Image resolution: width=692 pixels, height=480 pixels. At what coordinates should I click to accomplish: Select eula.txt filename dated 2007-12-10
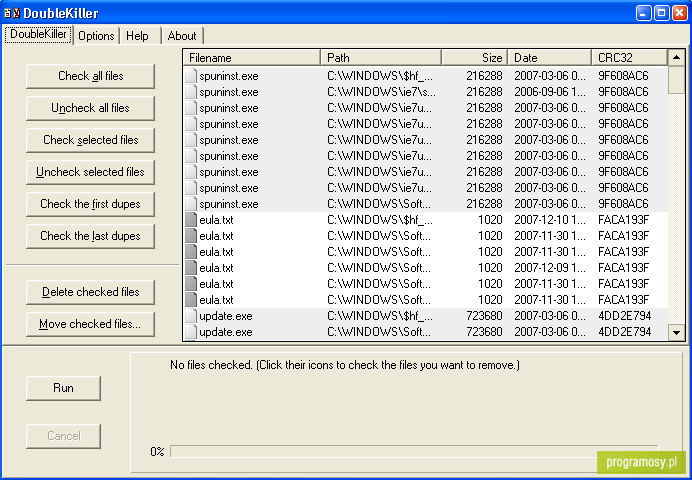[x=216, y=220]
